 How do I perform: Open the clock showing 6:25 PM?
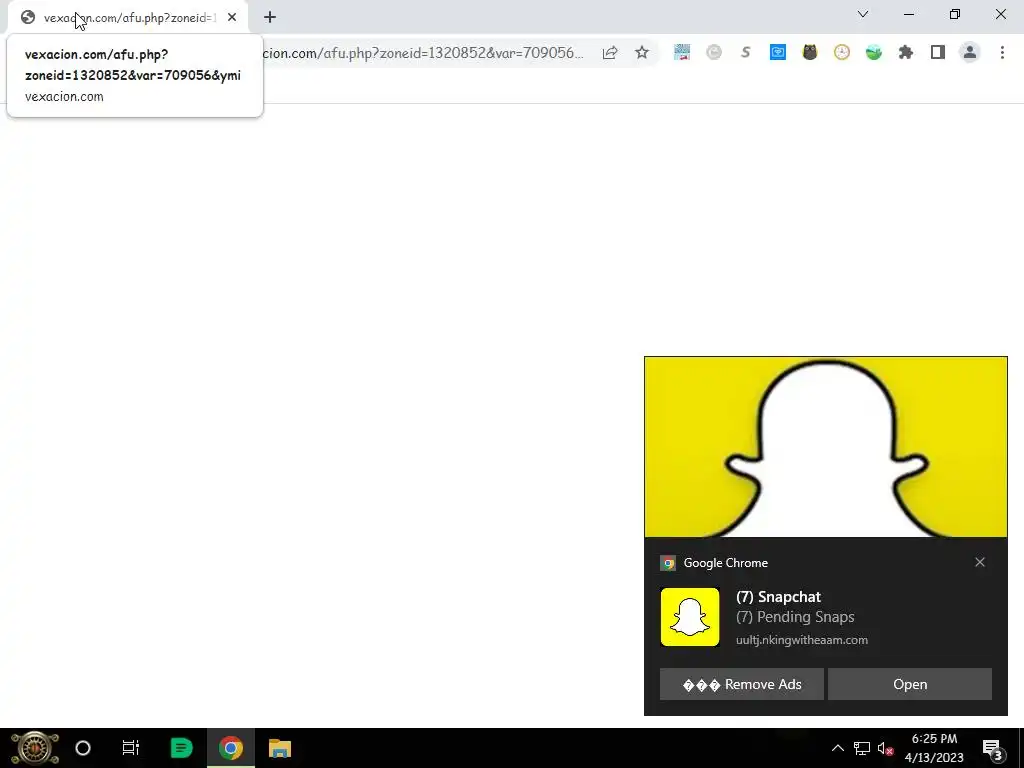(934, 748)
